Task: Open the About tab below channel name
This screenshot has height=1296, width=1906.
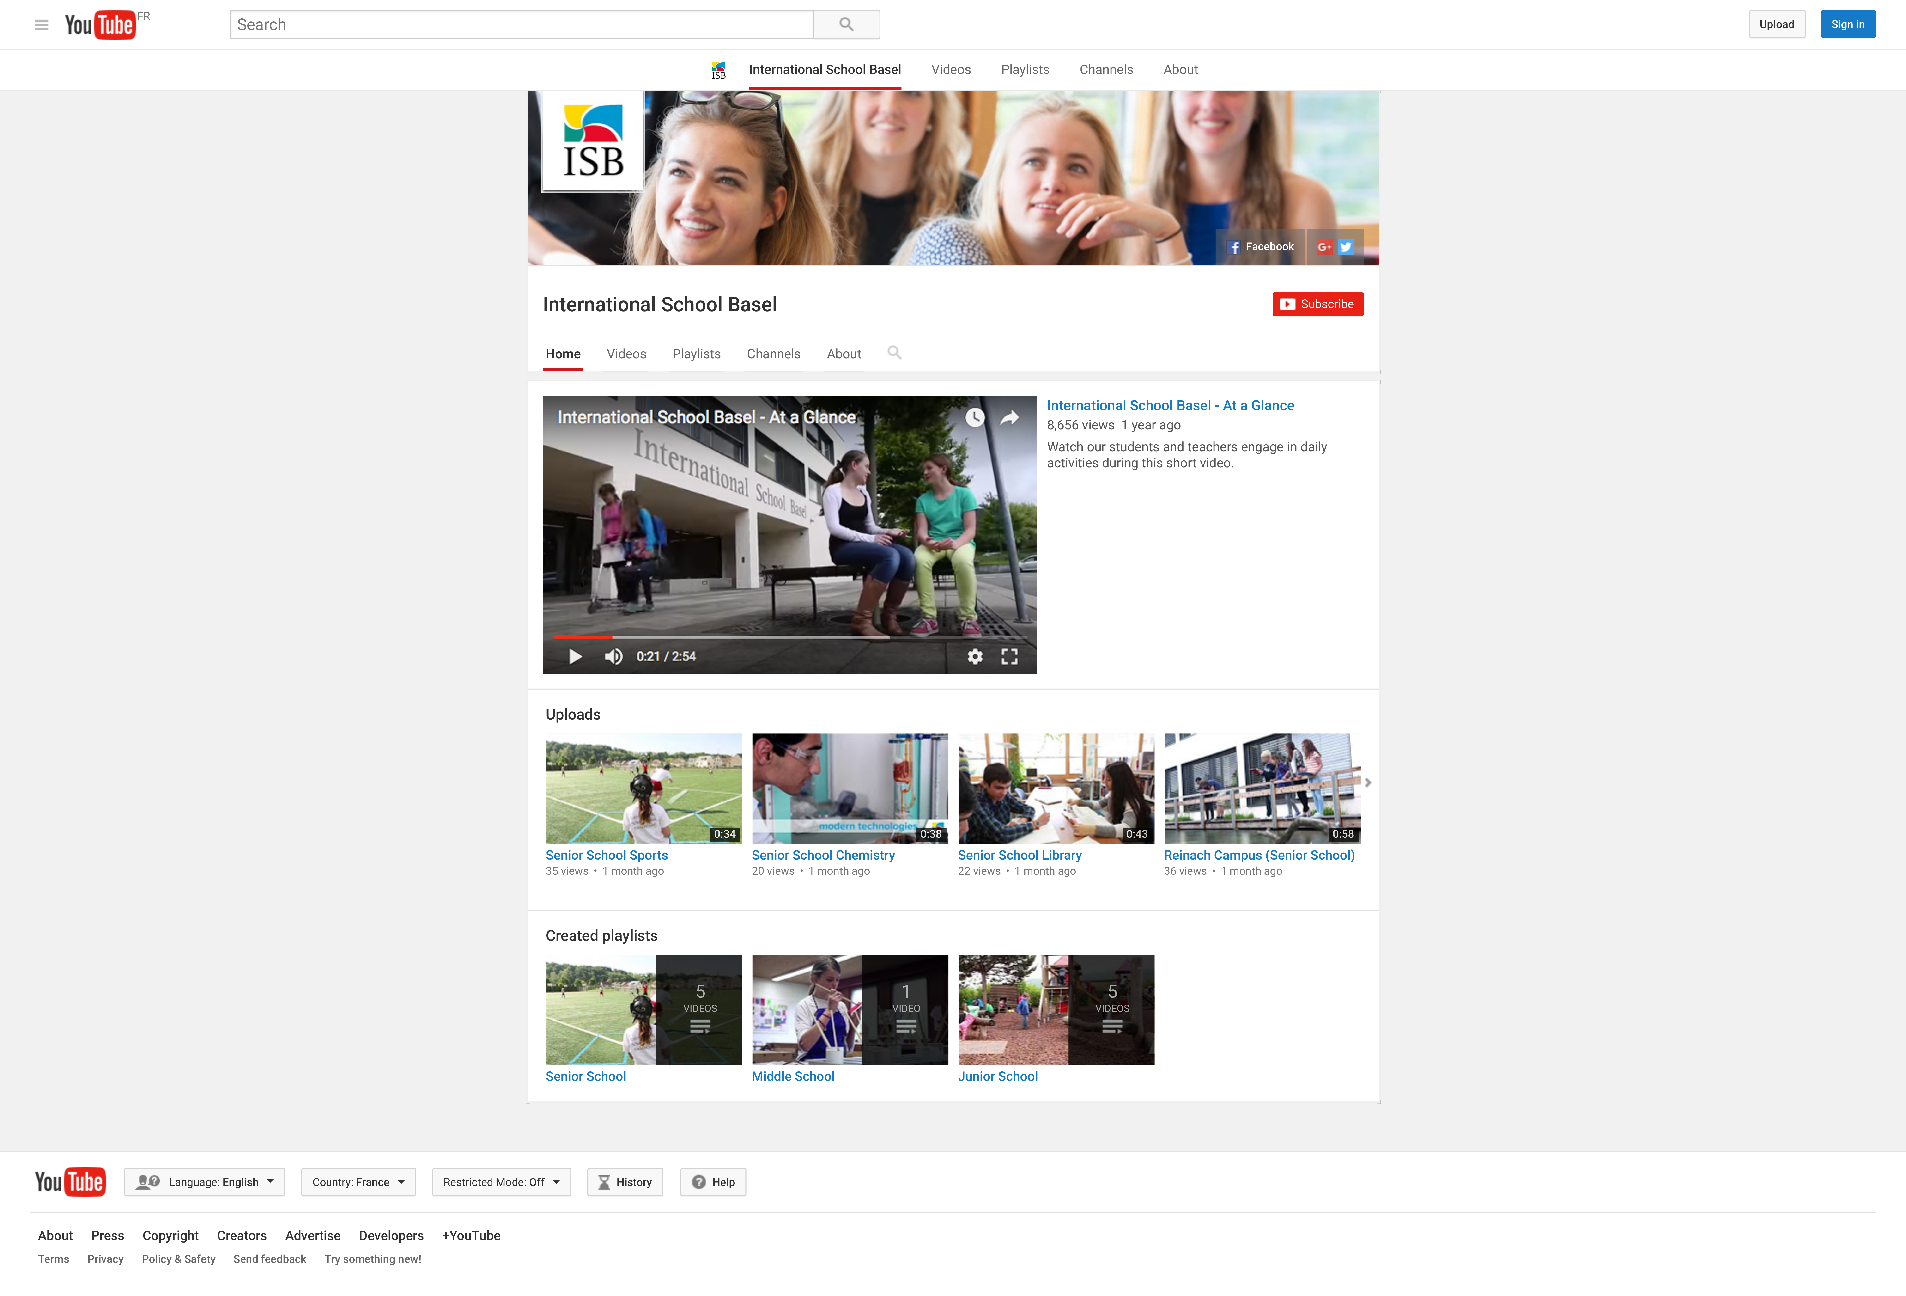Action: [843, 354]
